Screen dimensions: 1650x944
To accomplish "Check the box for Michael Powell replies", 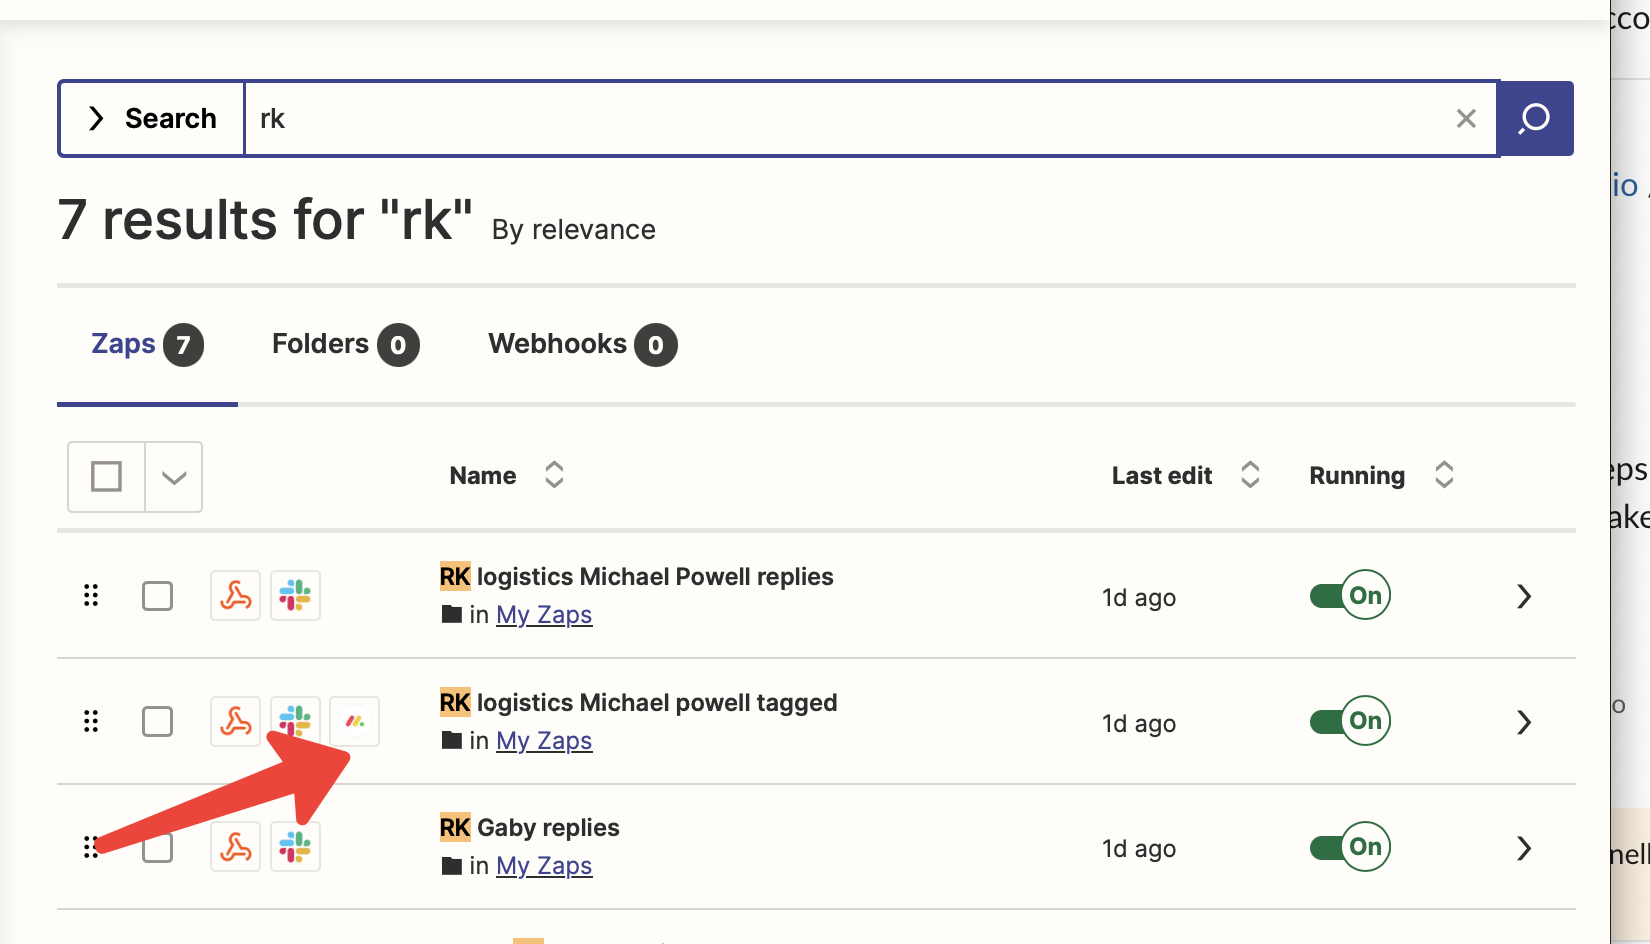I will (x=157, y=596).
